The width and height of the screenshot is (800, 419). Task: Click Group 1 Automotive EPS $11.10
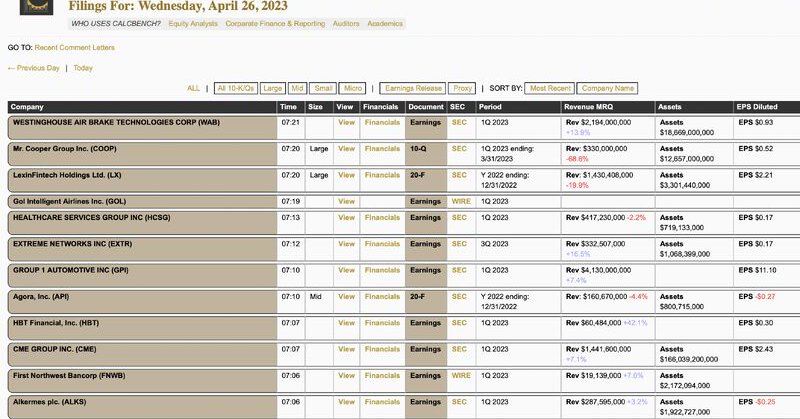(766, 270)
